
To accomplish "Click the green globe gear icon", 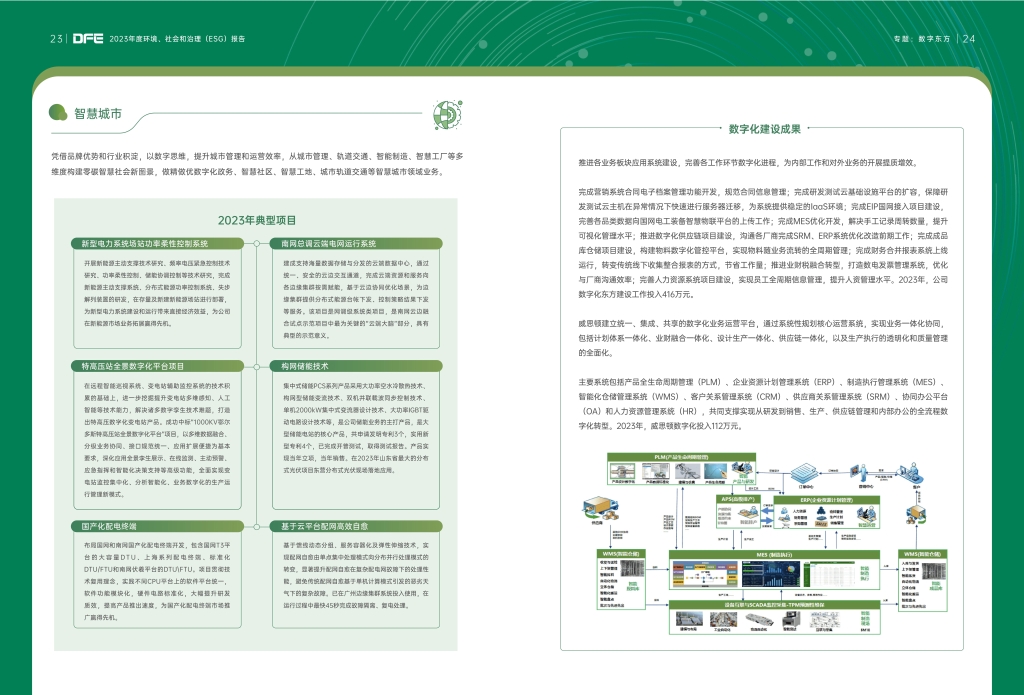I will [x=445, y=113].
